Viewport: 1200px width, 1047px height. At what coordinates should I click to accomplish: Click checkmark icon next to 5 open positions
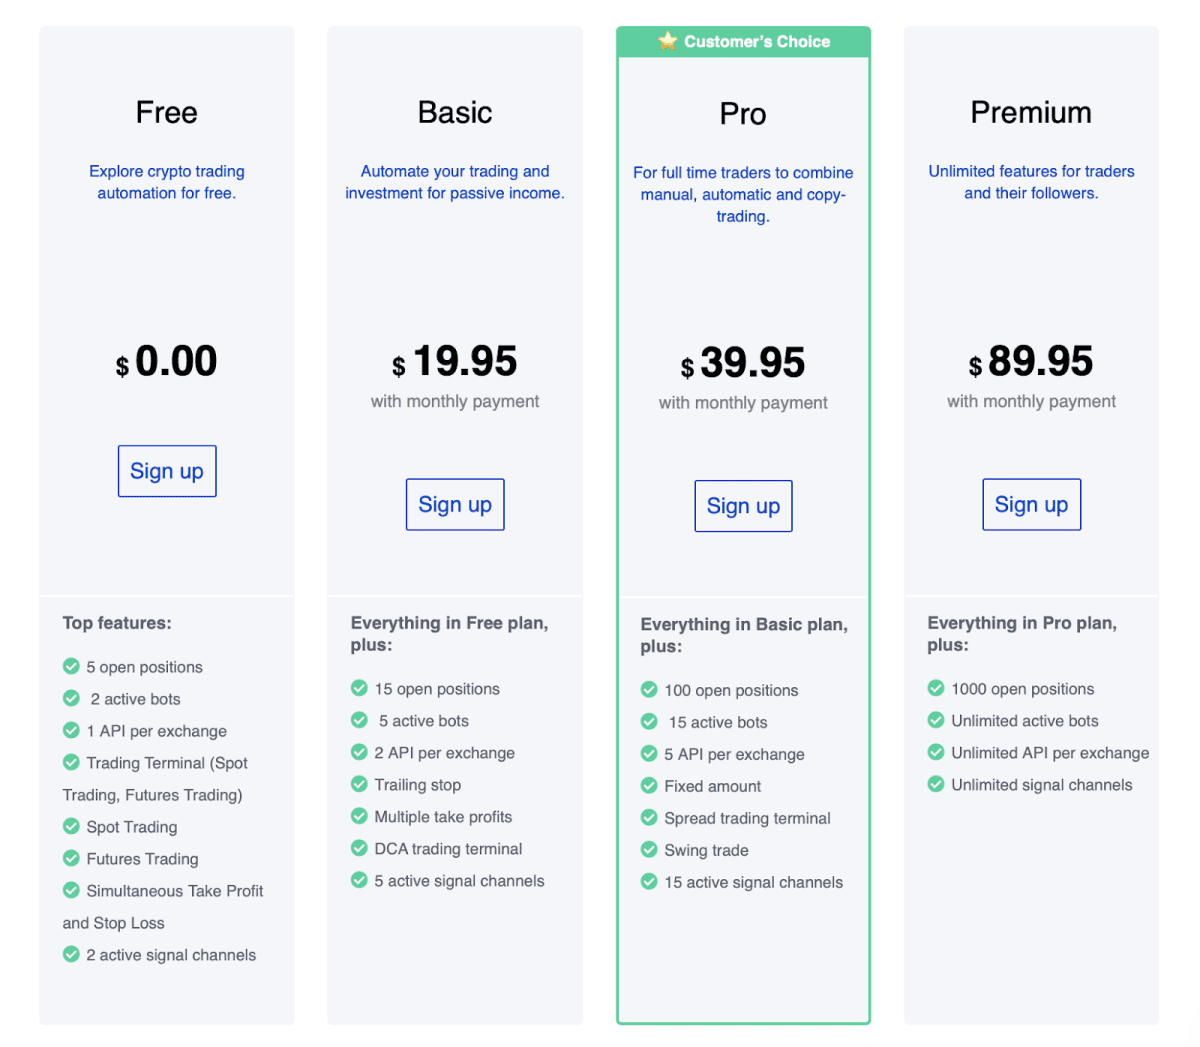(71, 666)
